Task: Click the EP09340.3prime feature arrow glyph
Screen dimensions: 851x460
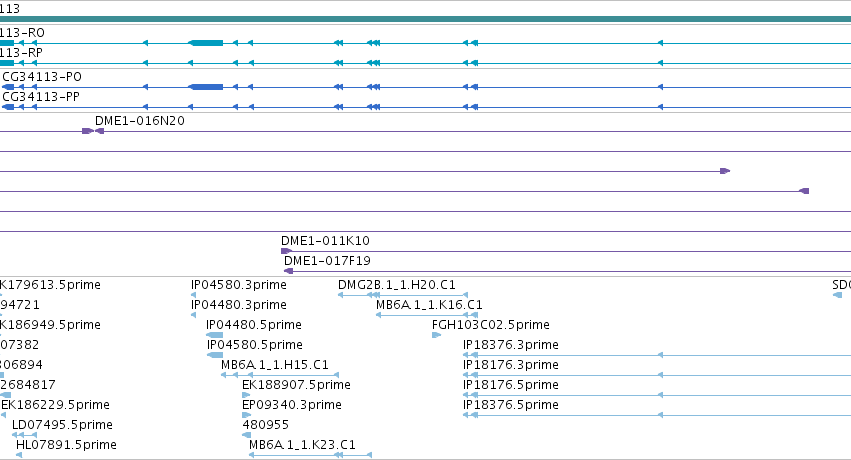Action: click(x=246, y=415)
